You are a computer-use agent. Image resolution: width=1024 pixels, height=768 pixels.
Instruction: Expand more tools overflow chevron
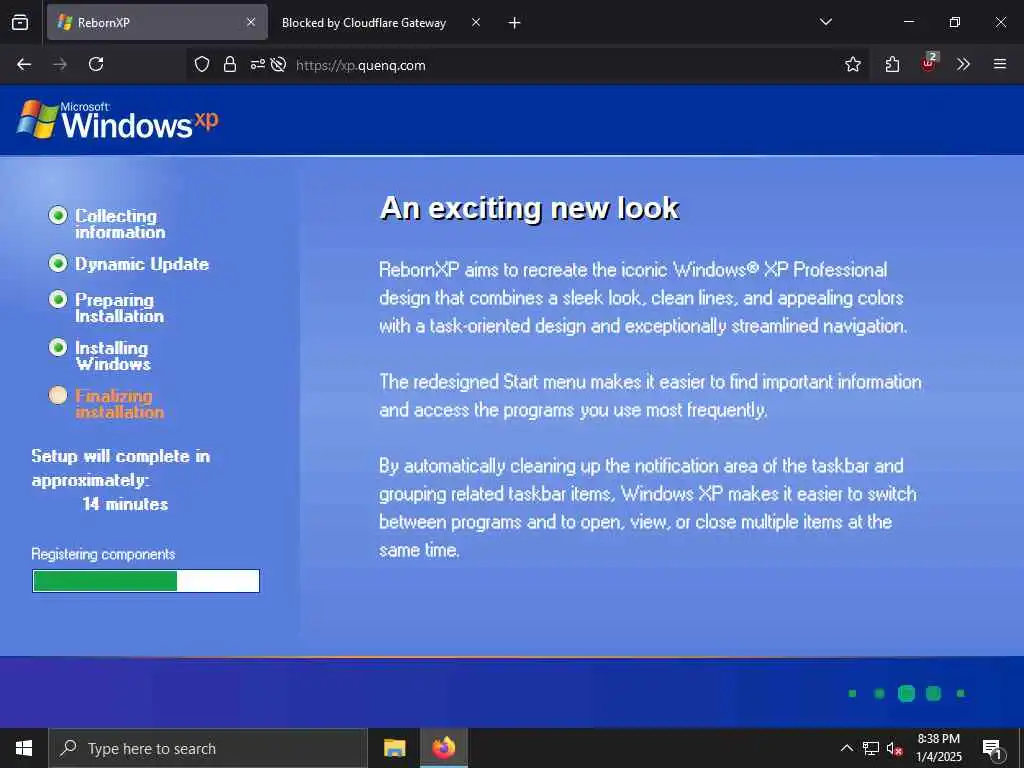click(963, 64)
